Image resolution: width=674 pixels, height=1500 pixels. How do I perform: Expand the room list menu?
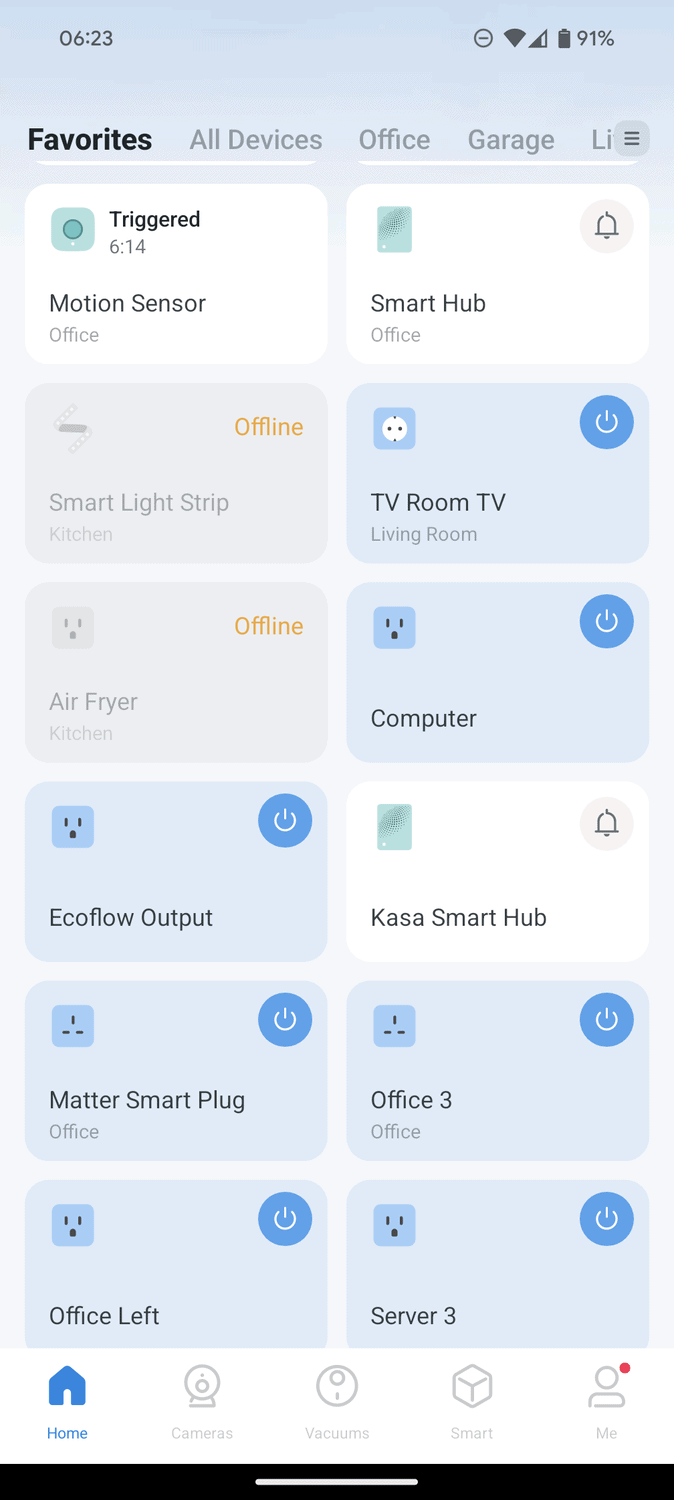click(x=631, y=139)
